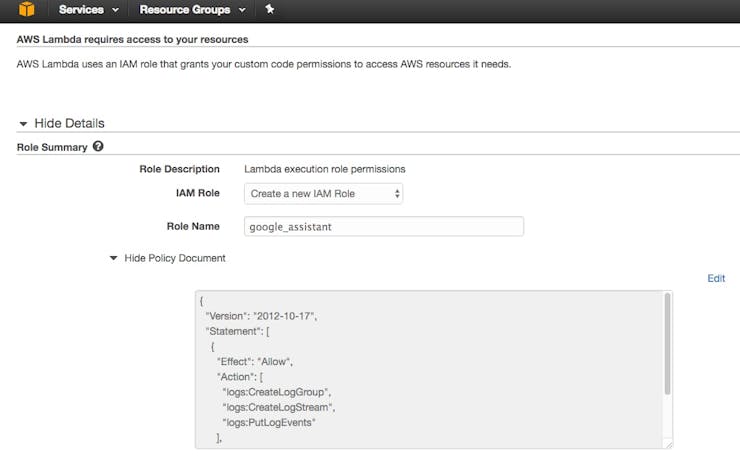Collapse the Hide Policy Document section

tap(175, 258)
